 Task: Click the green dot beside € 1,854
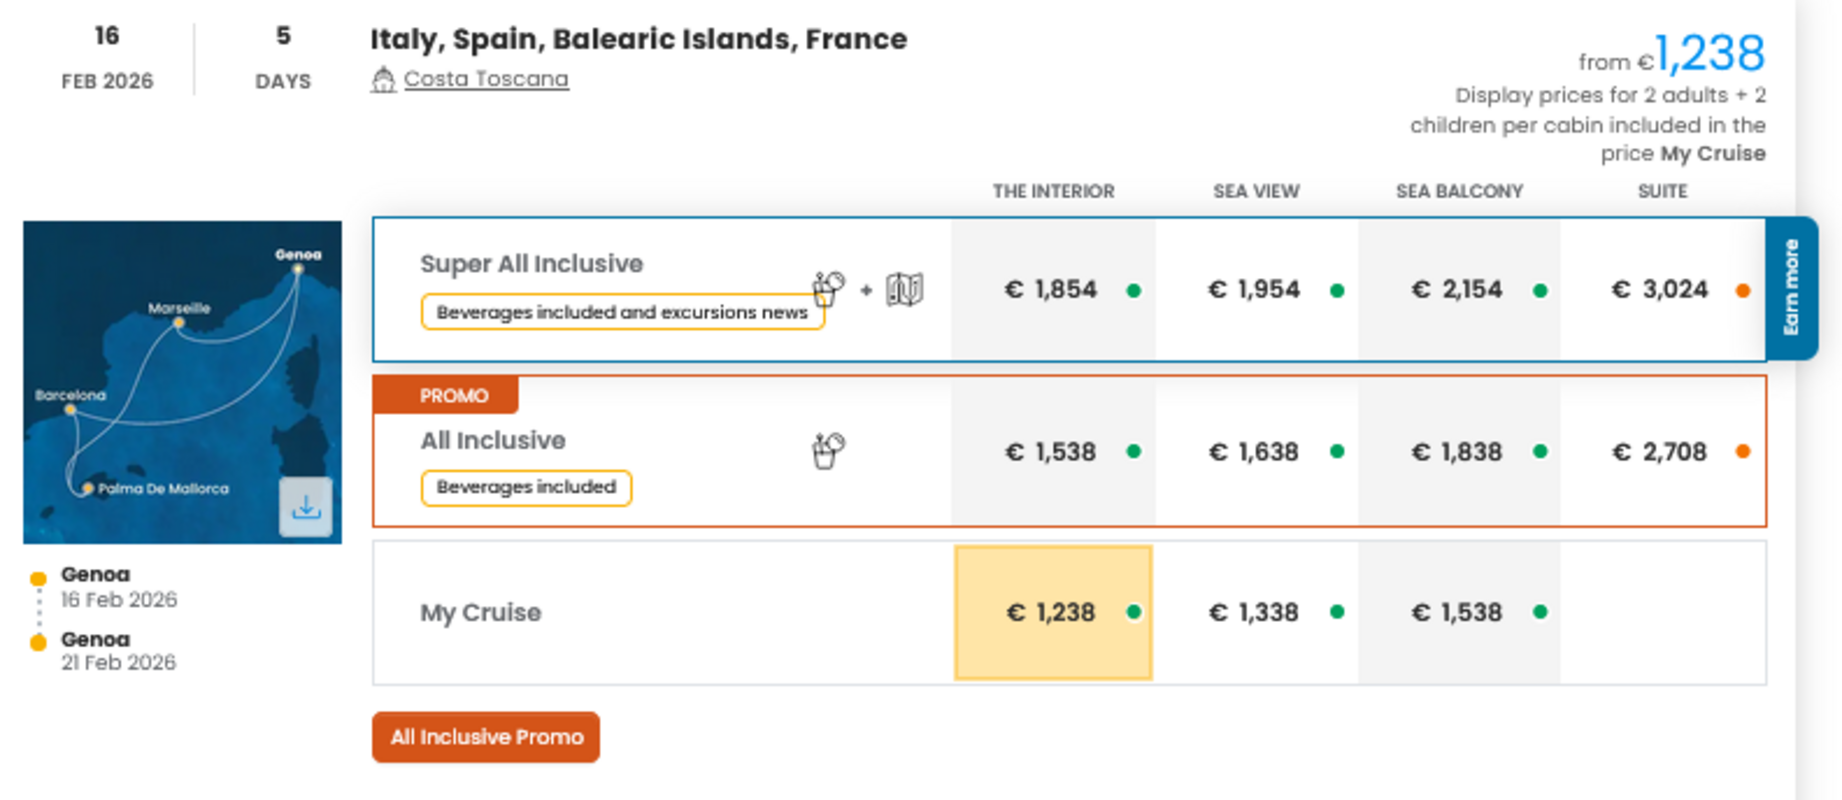click(x=1134, y=291)
